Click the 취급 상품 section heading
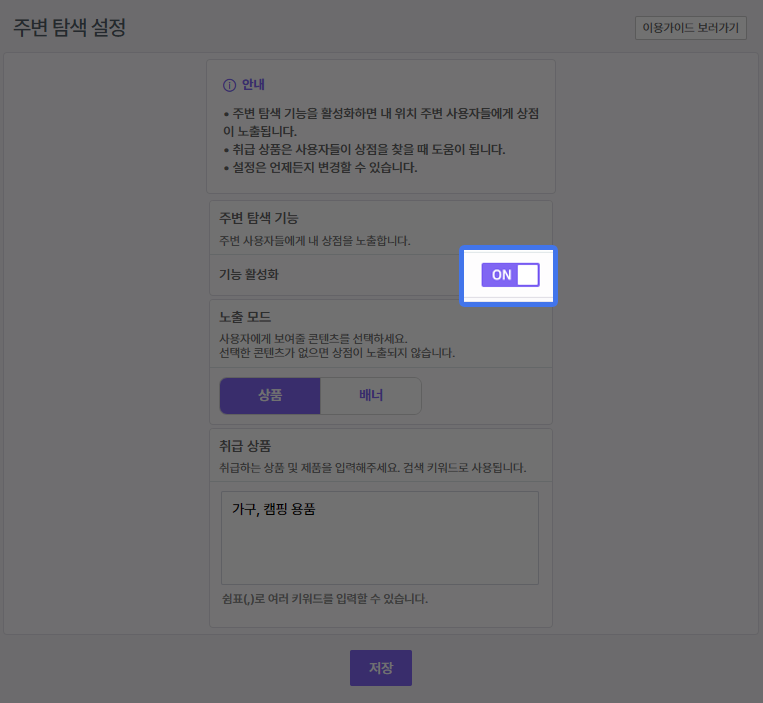The height and width of the screenshot is (703, 763). click(x=245, y=445)
